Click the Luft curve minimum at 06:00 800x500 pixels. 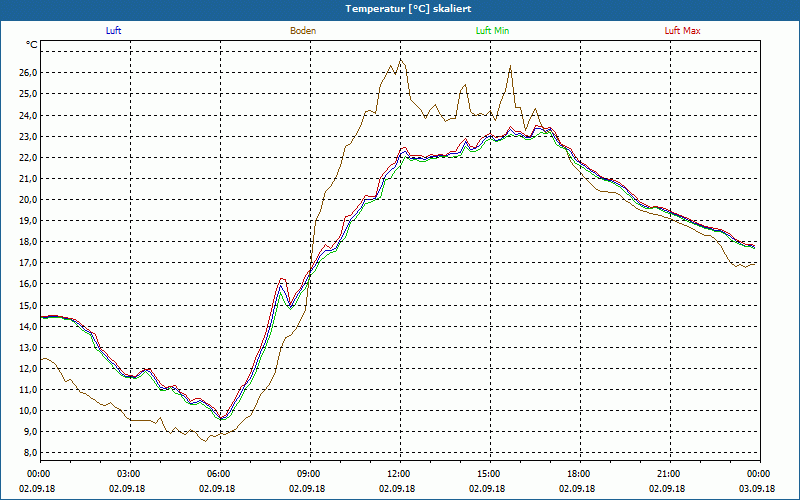(x=221, y=418)
